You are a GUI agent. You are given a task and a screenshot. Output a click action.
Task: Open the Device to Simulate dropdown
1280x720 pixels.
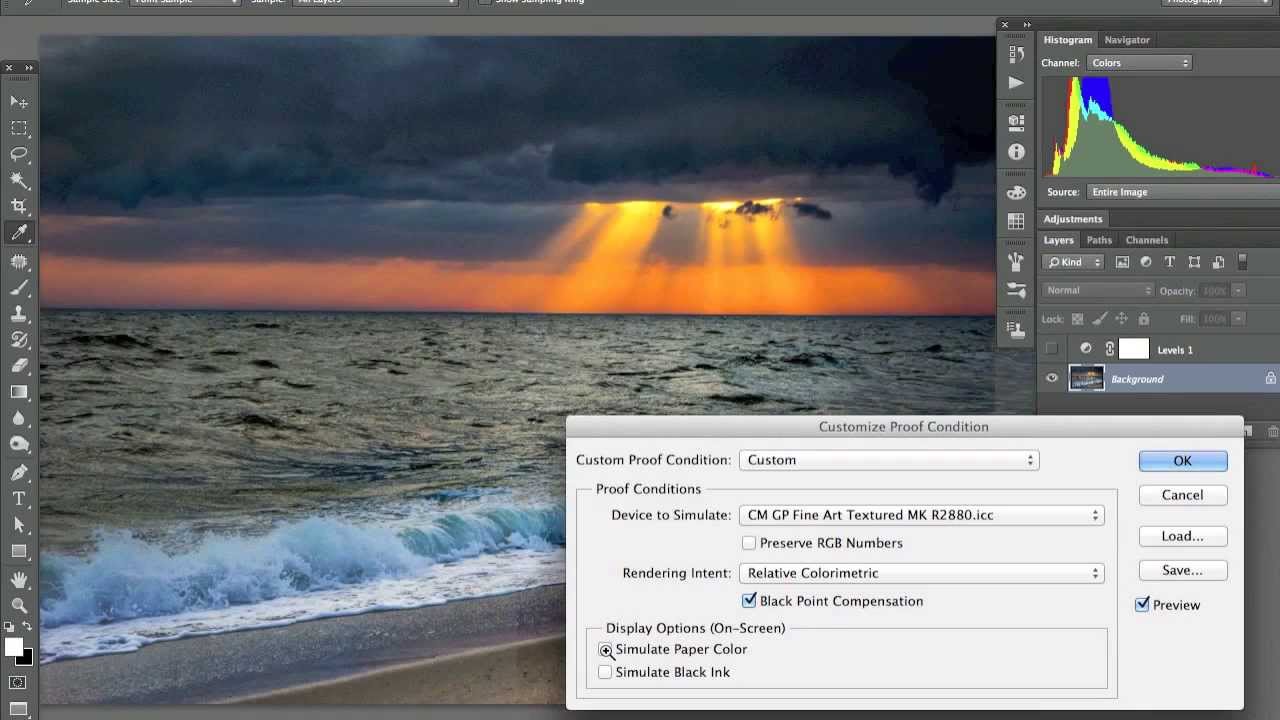[921, 515]
